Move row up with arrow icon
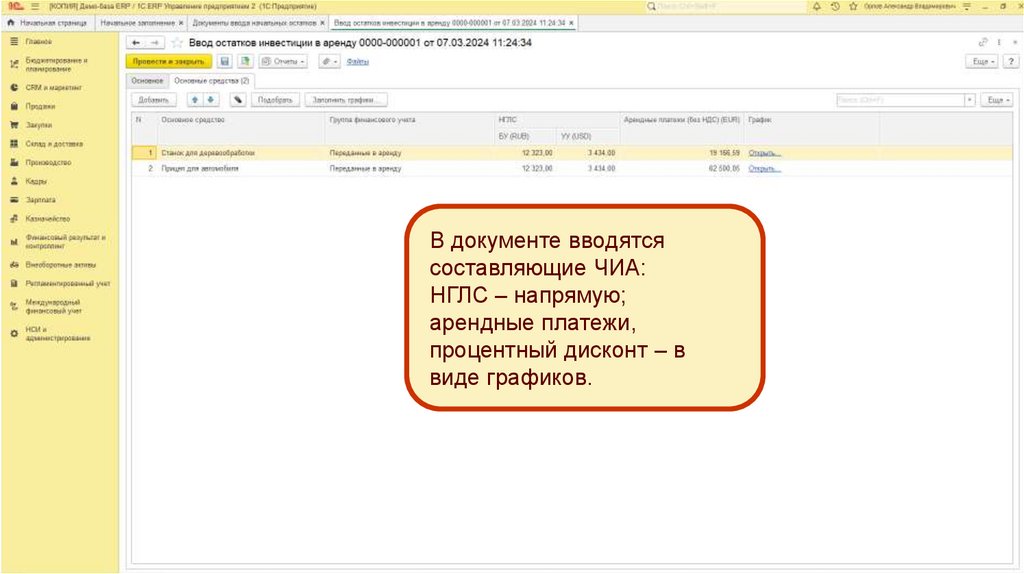 [x=195, y=100]
